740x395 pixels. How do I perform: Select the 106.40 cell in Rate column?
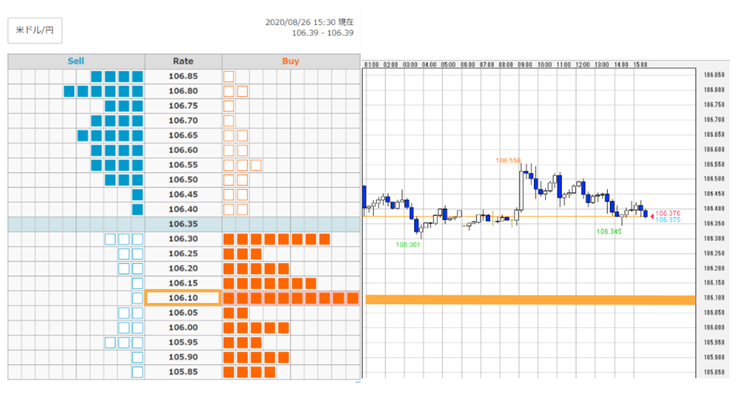pyautogui.click(x=183, y=210)
